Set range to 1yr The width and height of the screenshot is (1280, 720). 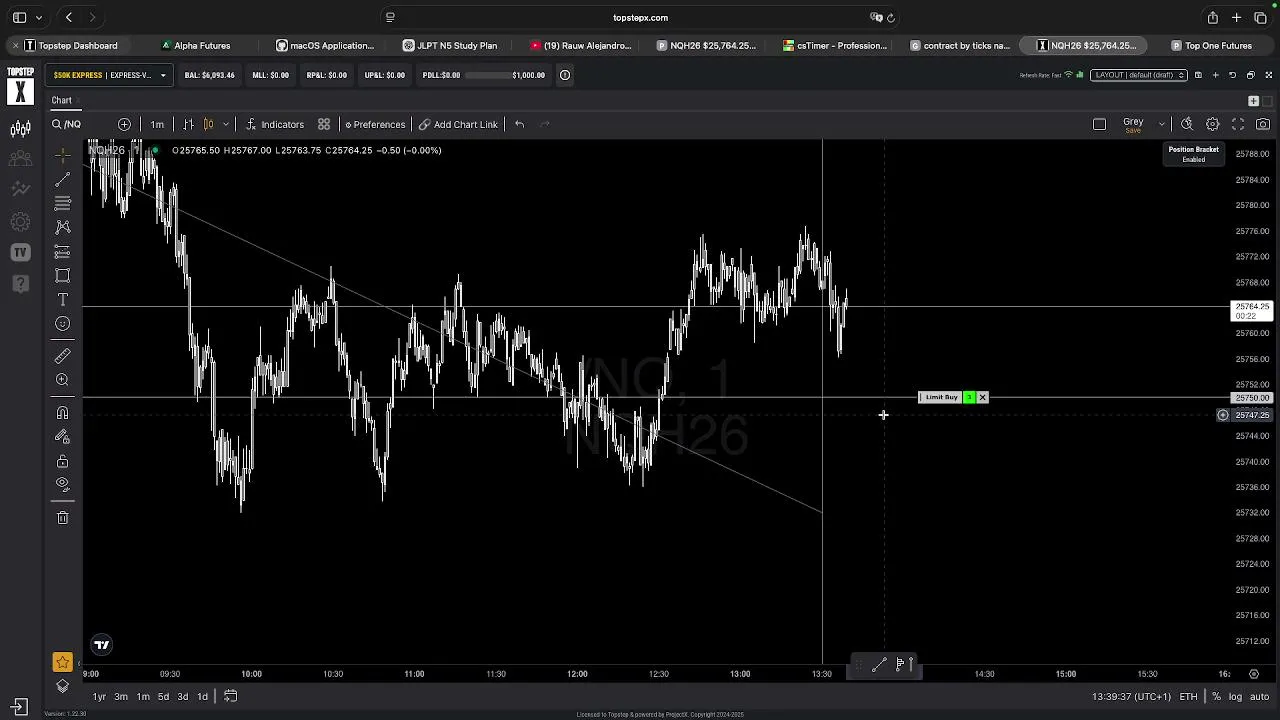pos(99,696)
